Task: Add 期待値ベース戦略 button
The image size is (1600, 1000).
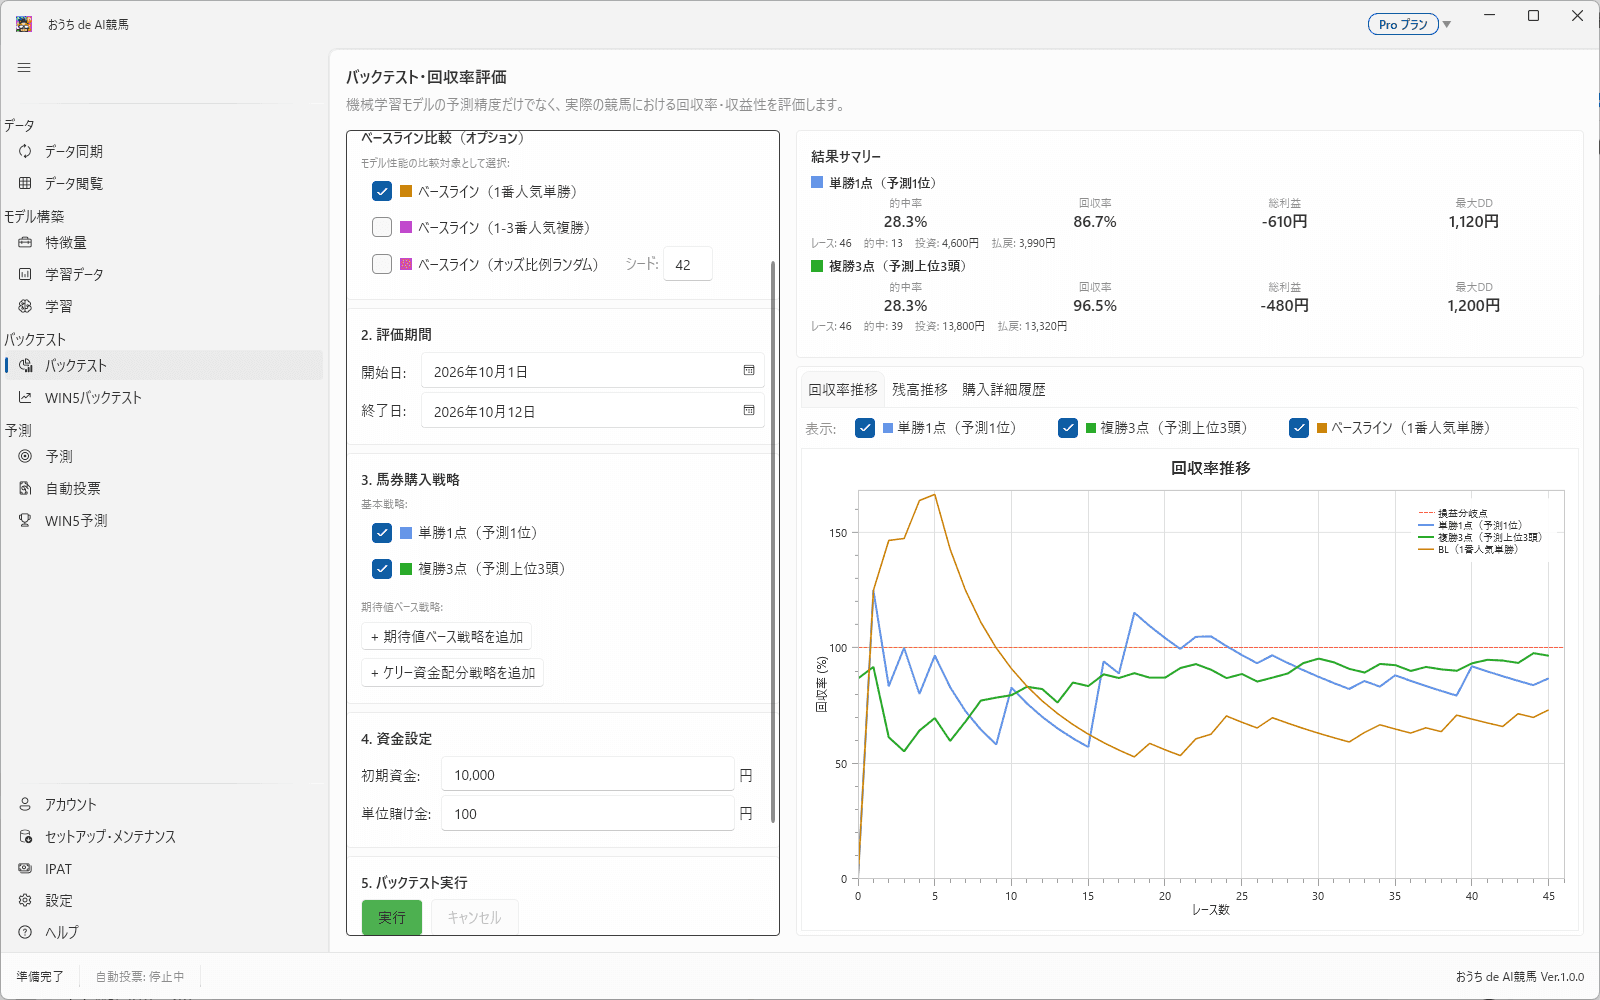Action: point(447,637)
